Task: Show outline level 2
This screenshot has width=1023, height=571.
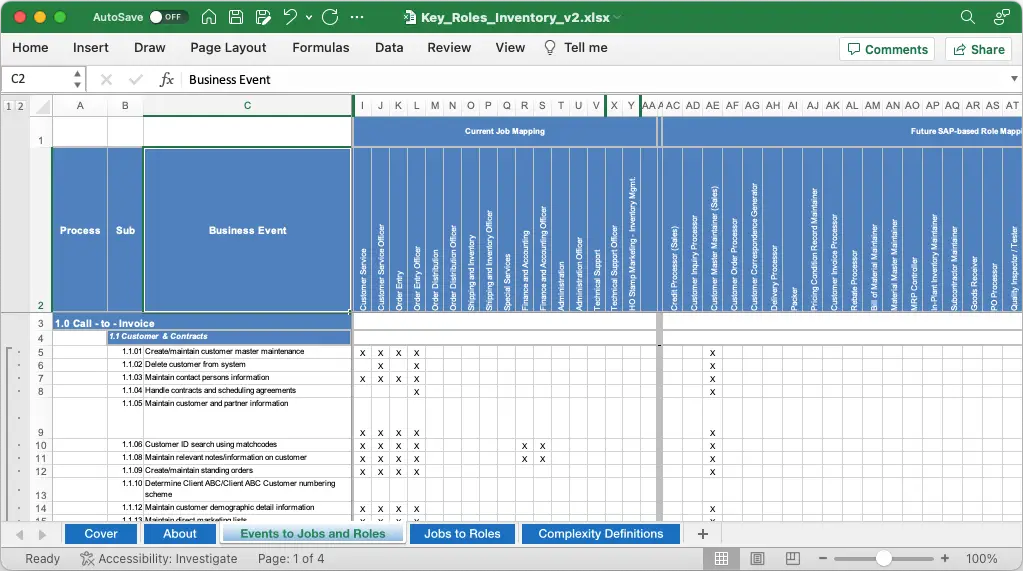Action: tap(20, 106)
